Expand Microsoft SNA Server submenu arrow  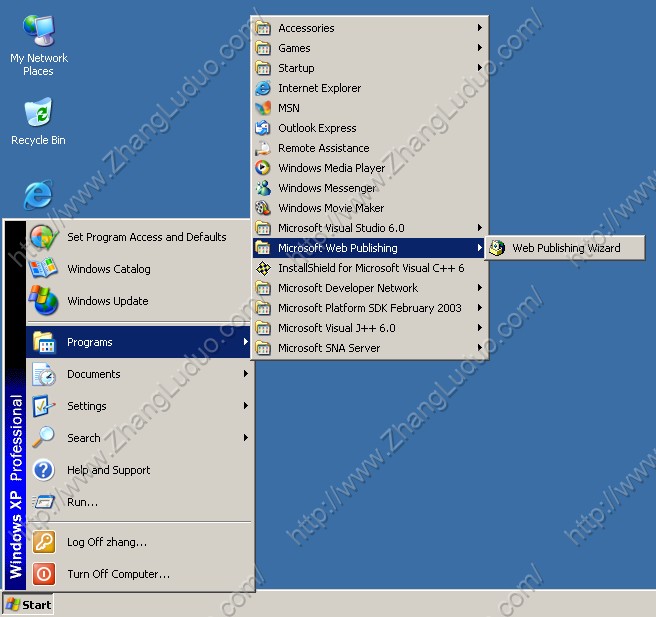tap(480, 348)
